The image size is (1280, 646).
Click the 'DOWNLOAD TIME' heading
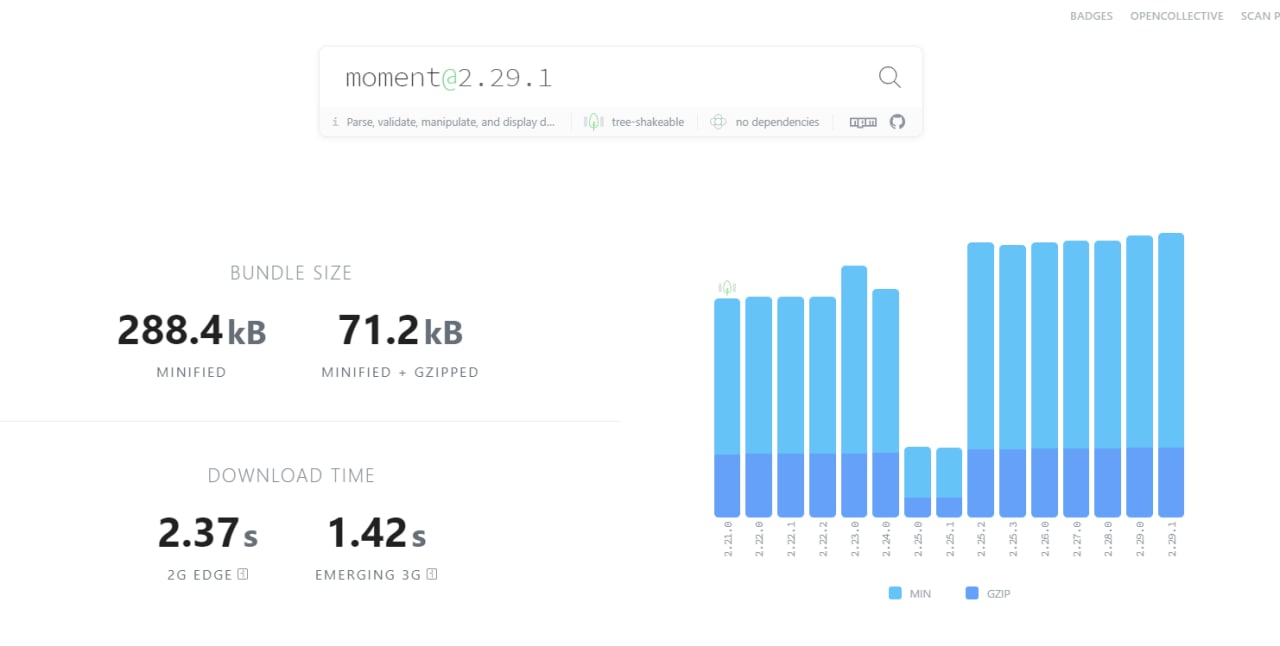pyautogui.click(x=291, y=476)
